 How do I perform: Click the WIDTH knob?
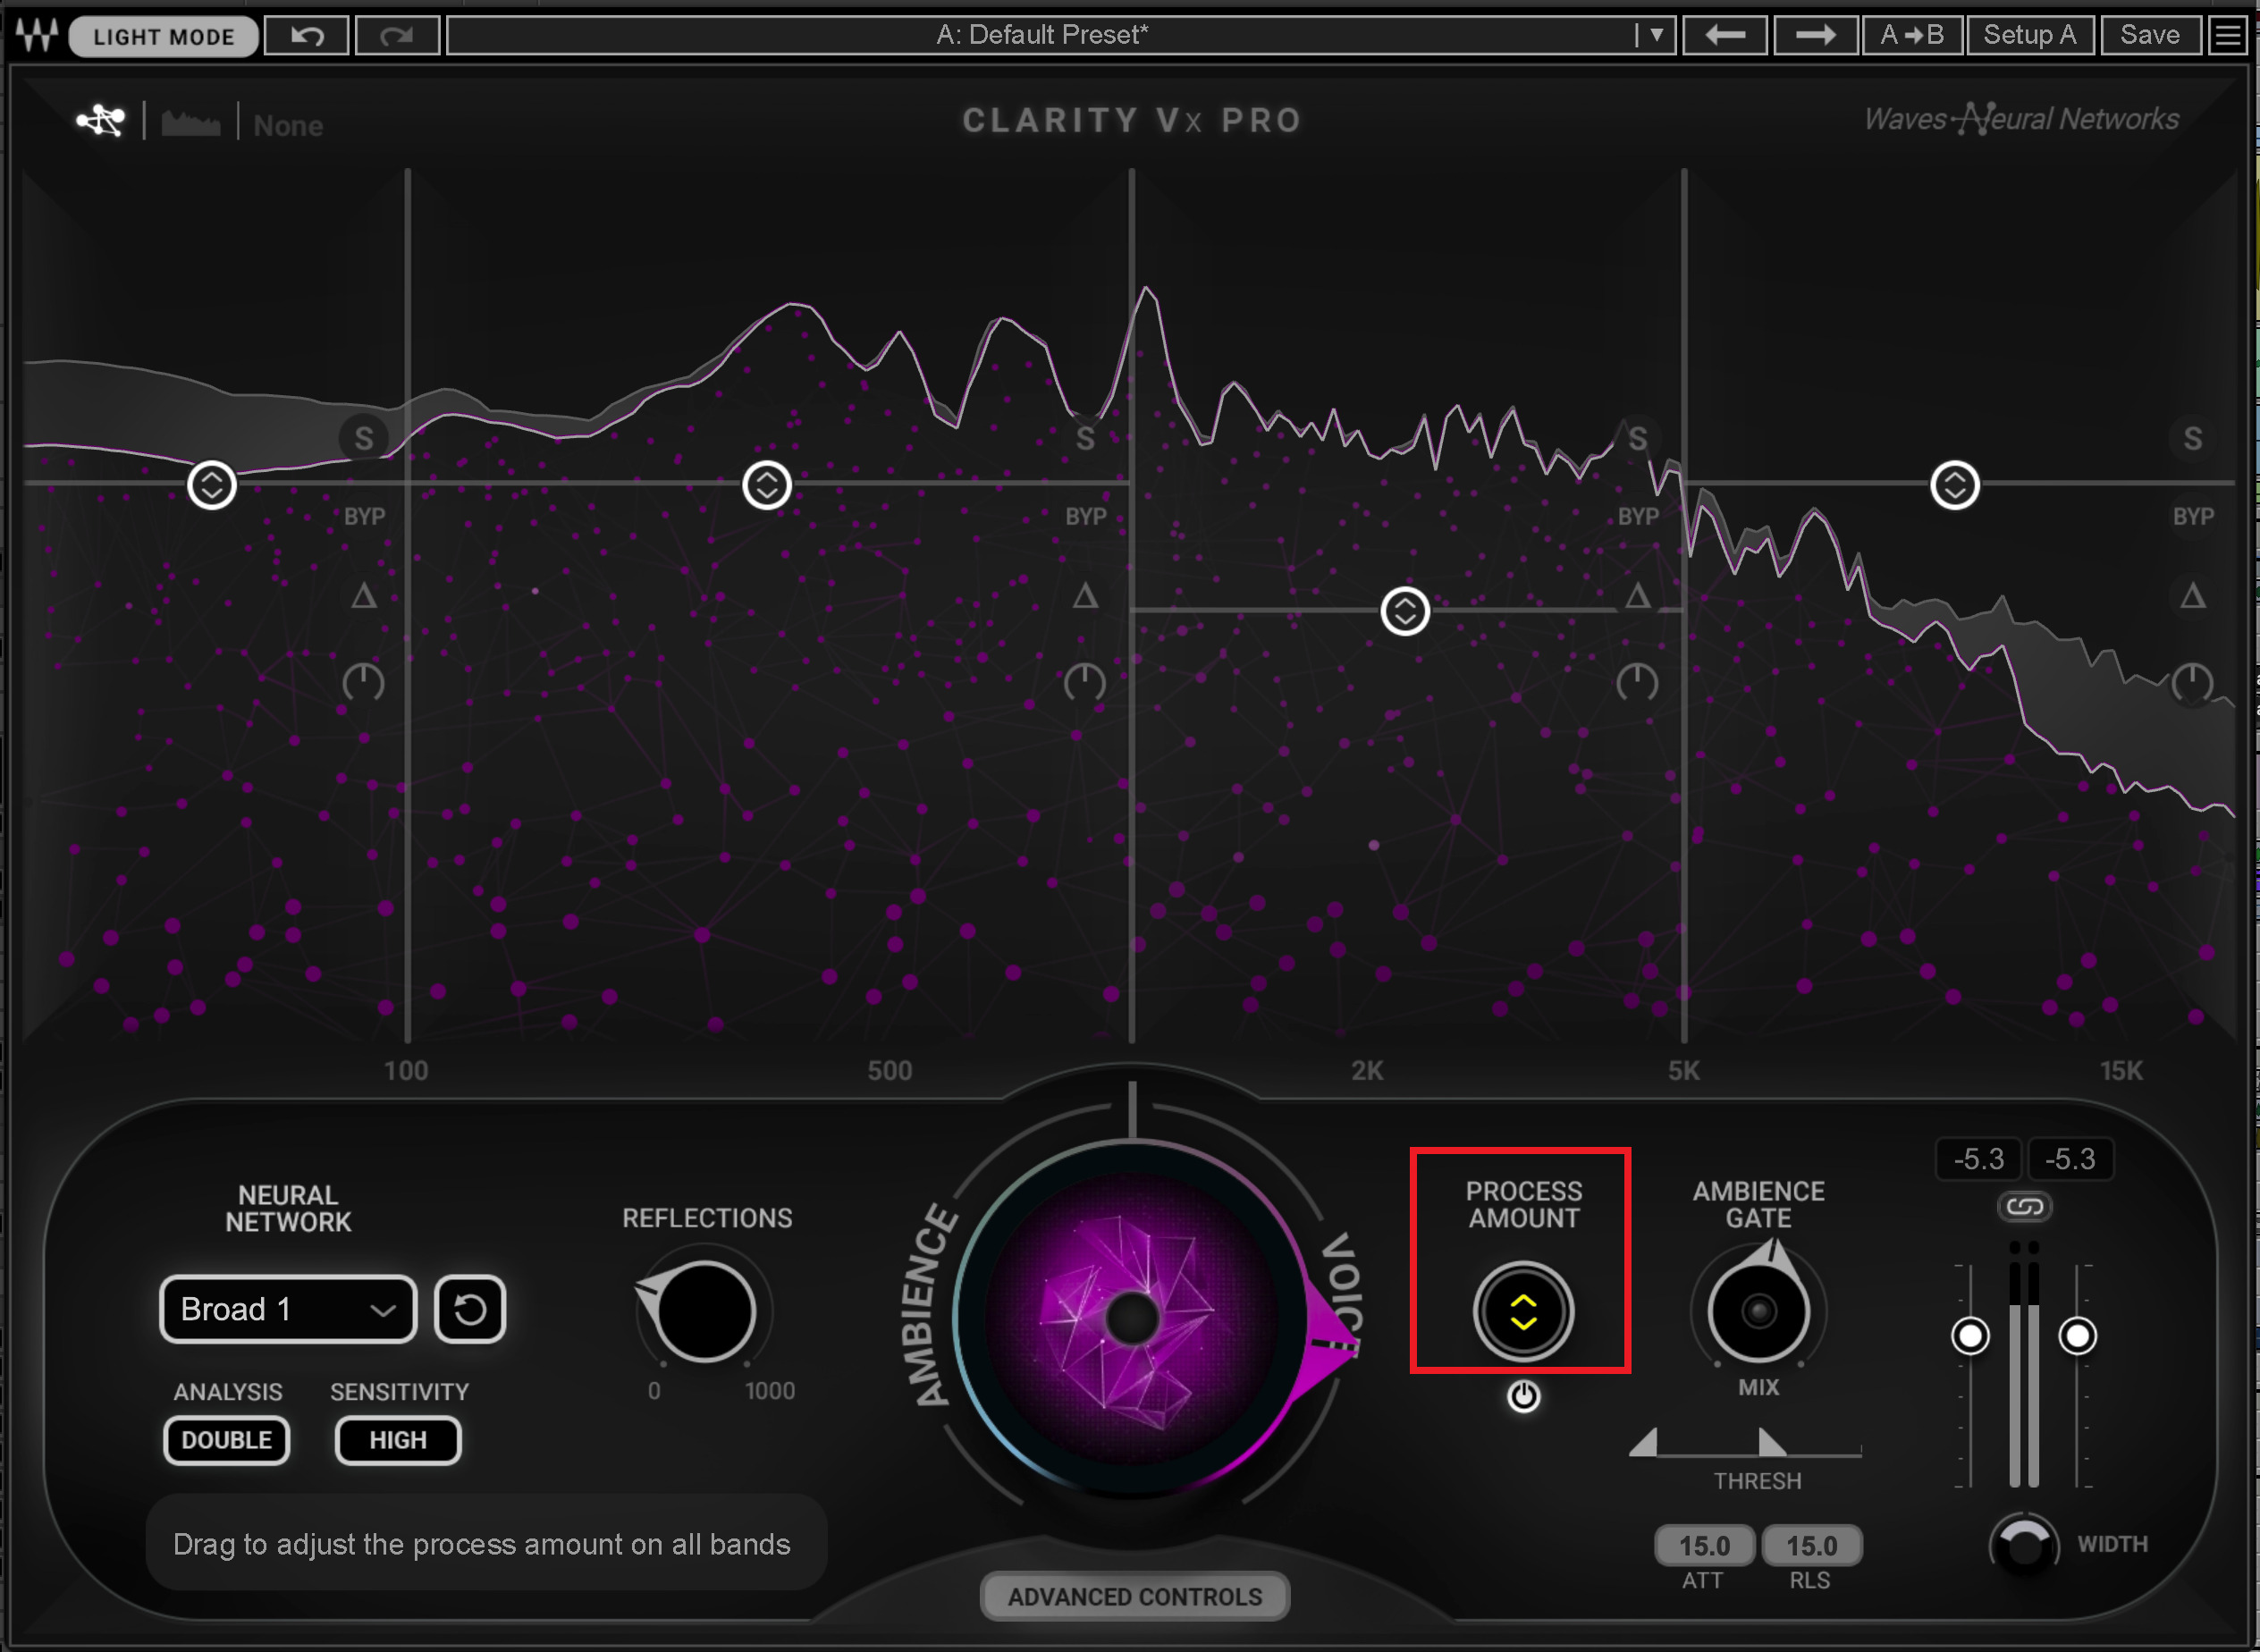coord(2025,1546)
